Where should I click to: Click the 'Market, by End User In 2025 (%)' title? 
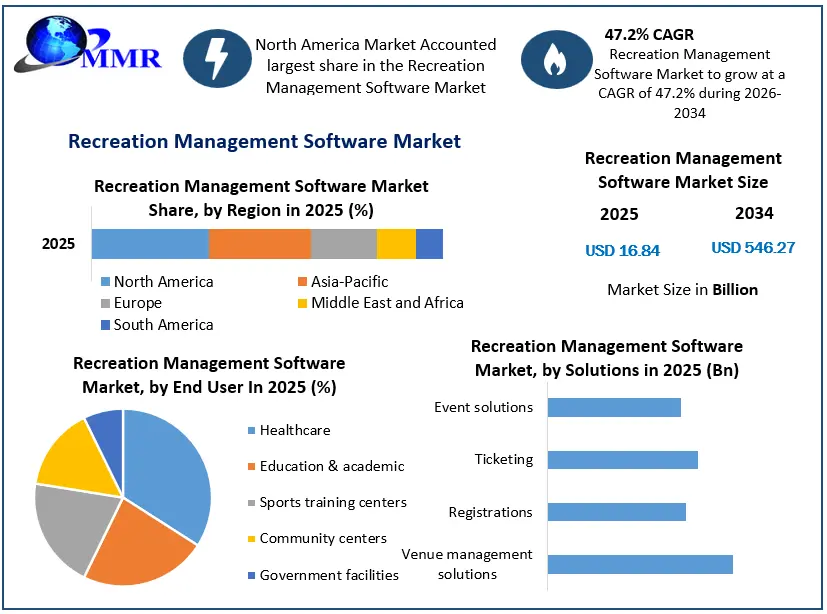click(x=209, y=388)
